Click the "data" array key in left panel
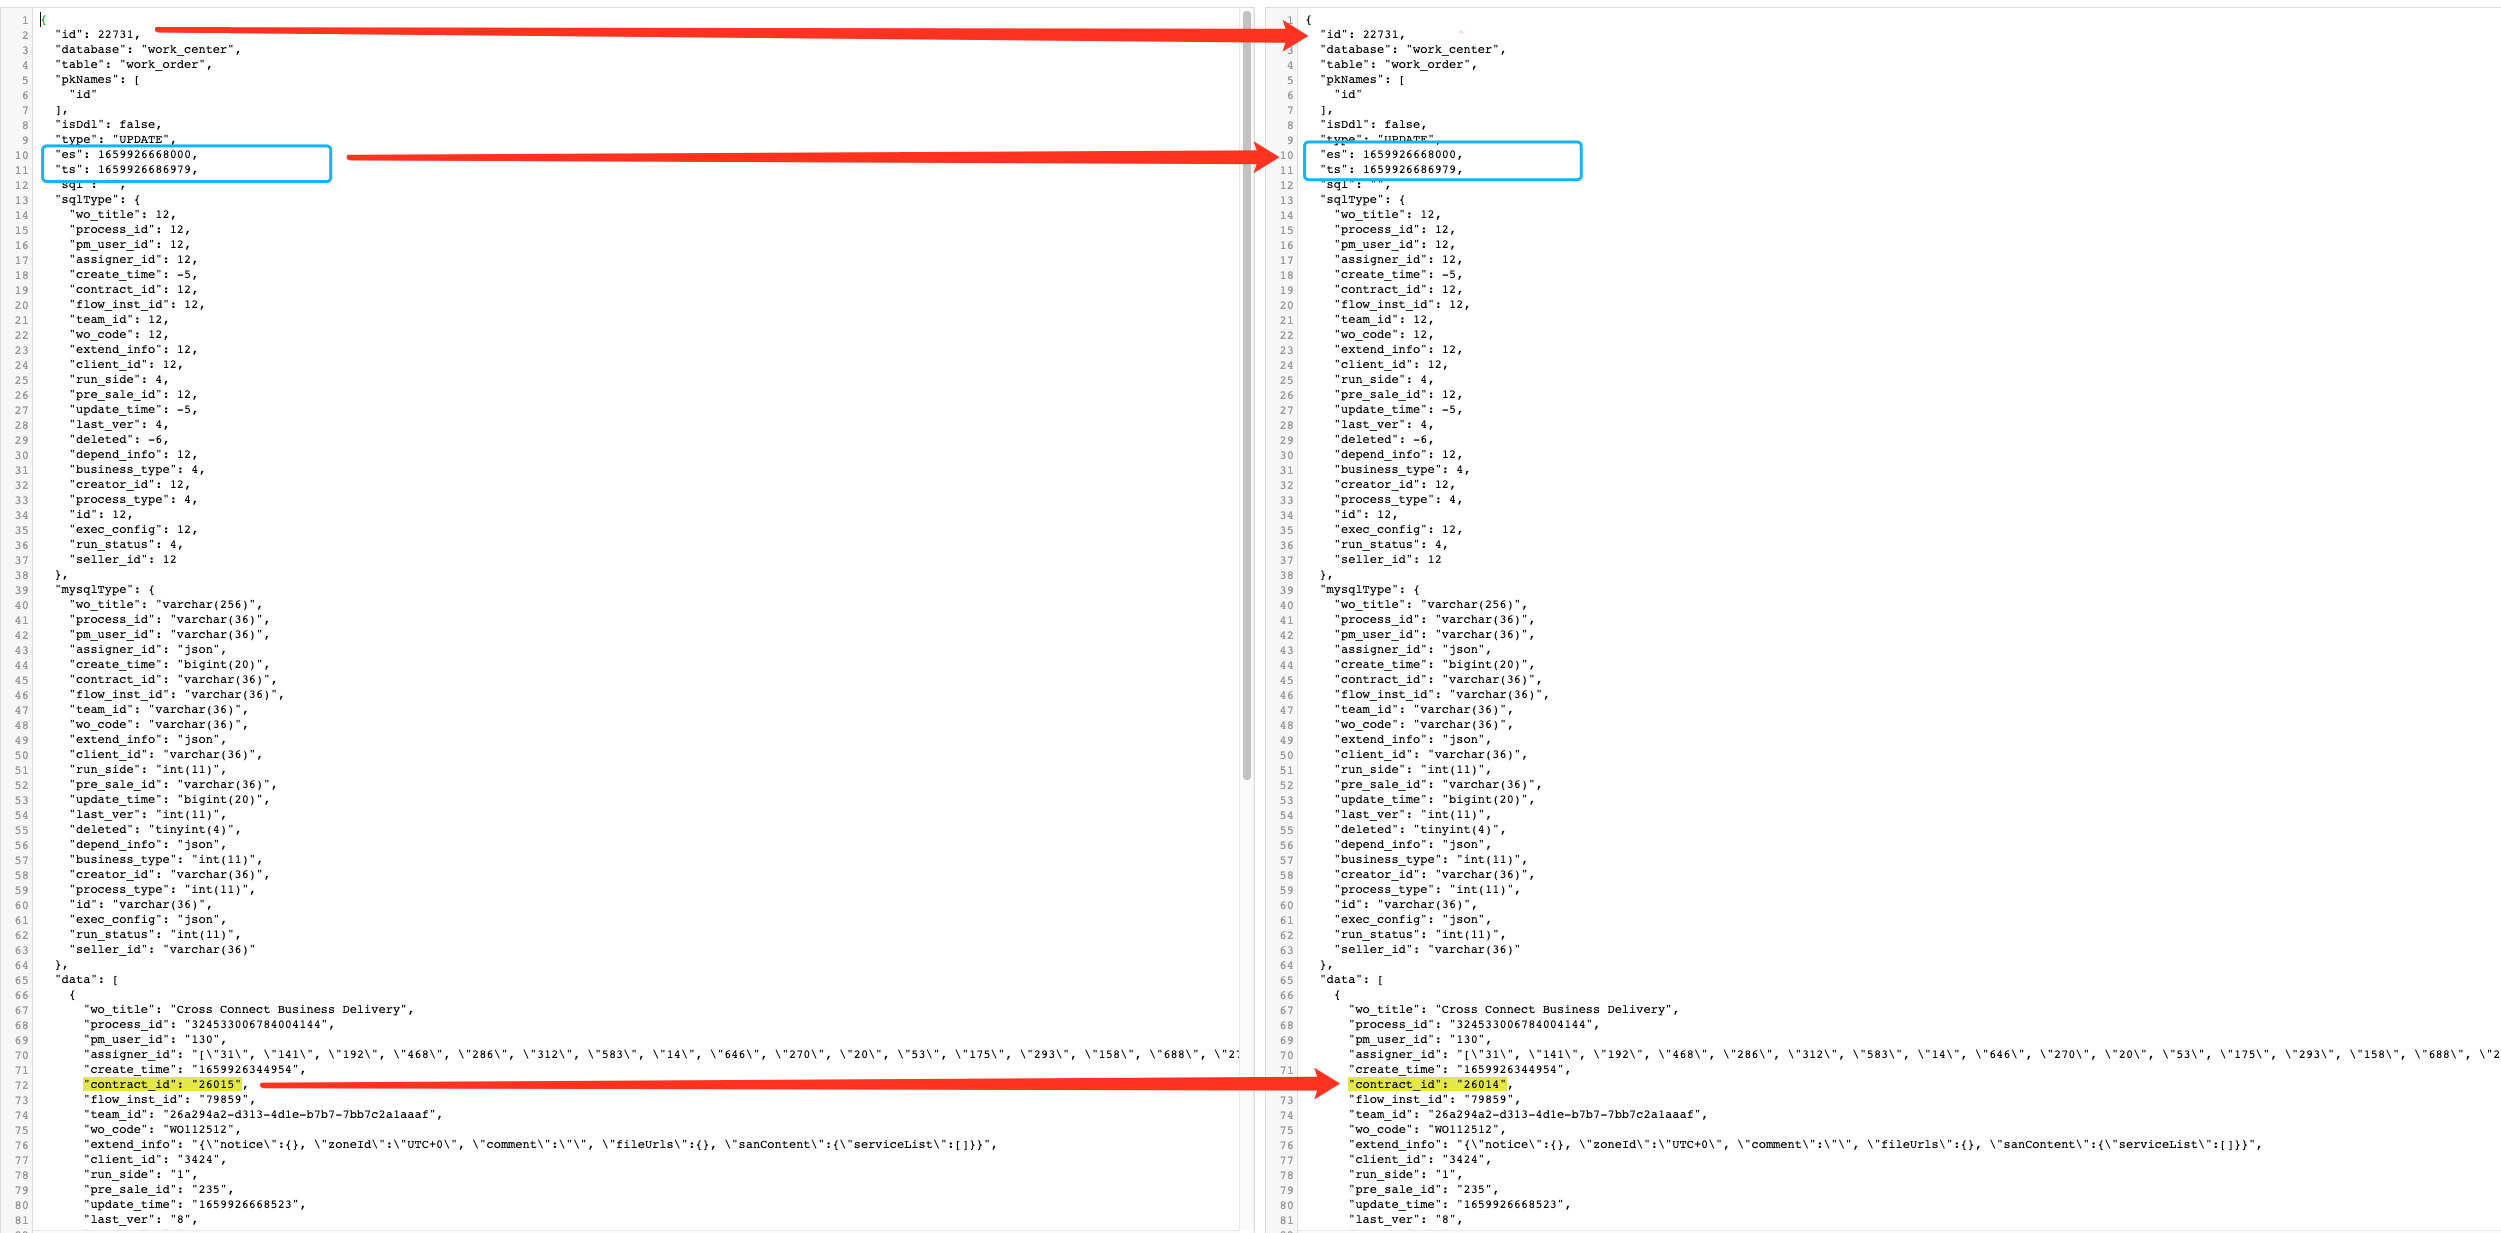The image size is (2501, 1233). tap(78, 979)
